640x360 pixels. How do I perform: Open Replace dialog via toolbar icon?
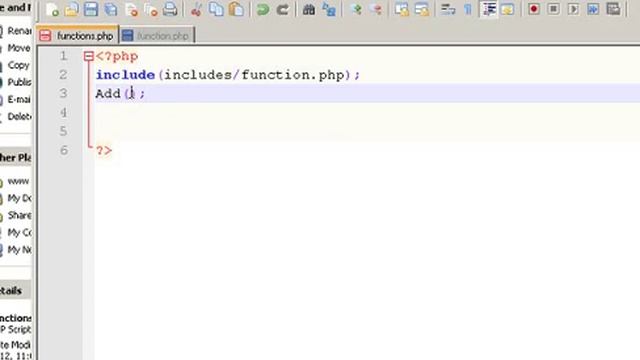[x=329, y=9]
